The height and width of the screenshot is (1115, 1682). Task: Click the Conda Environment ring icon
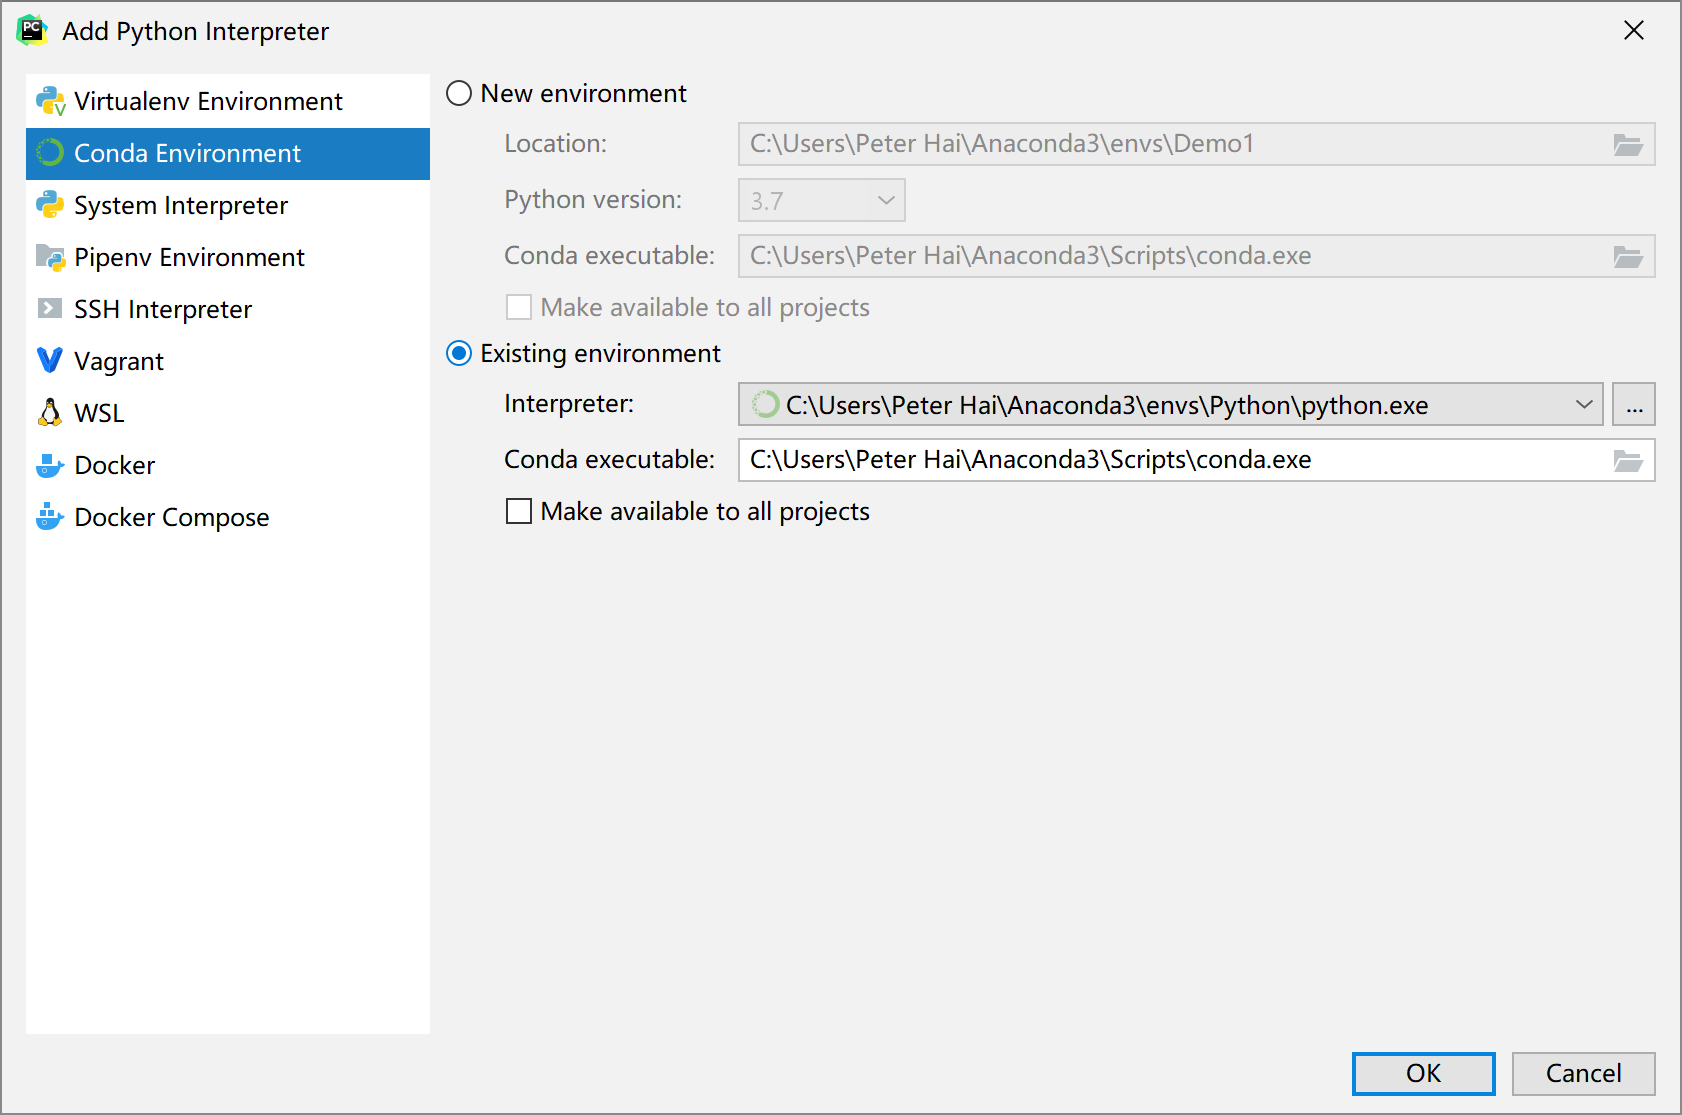pos(50,153)
